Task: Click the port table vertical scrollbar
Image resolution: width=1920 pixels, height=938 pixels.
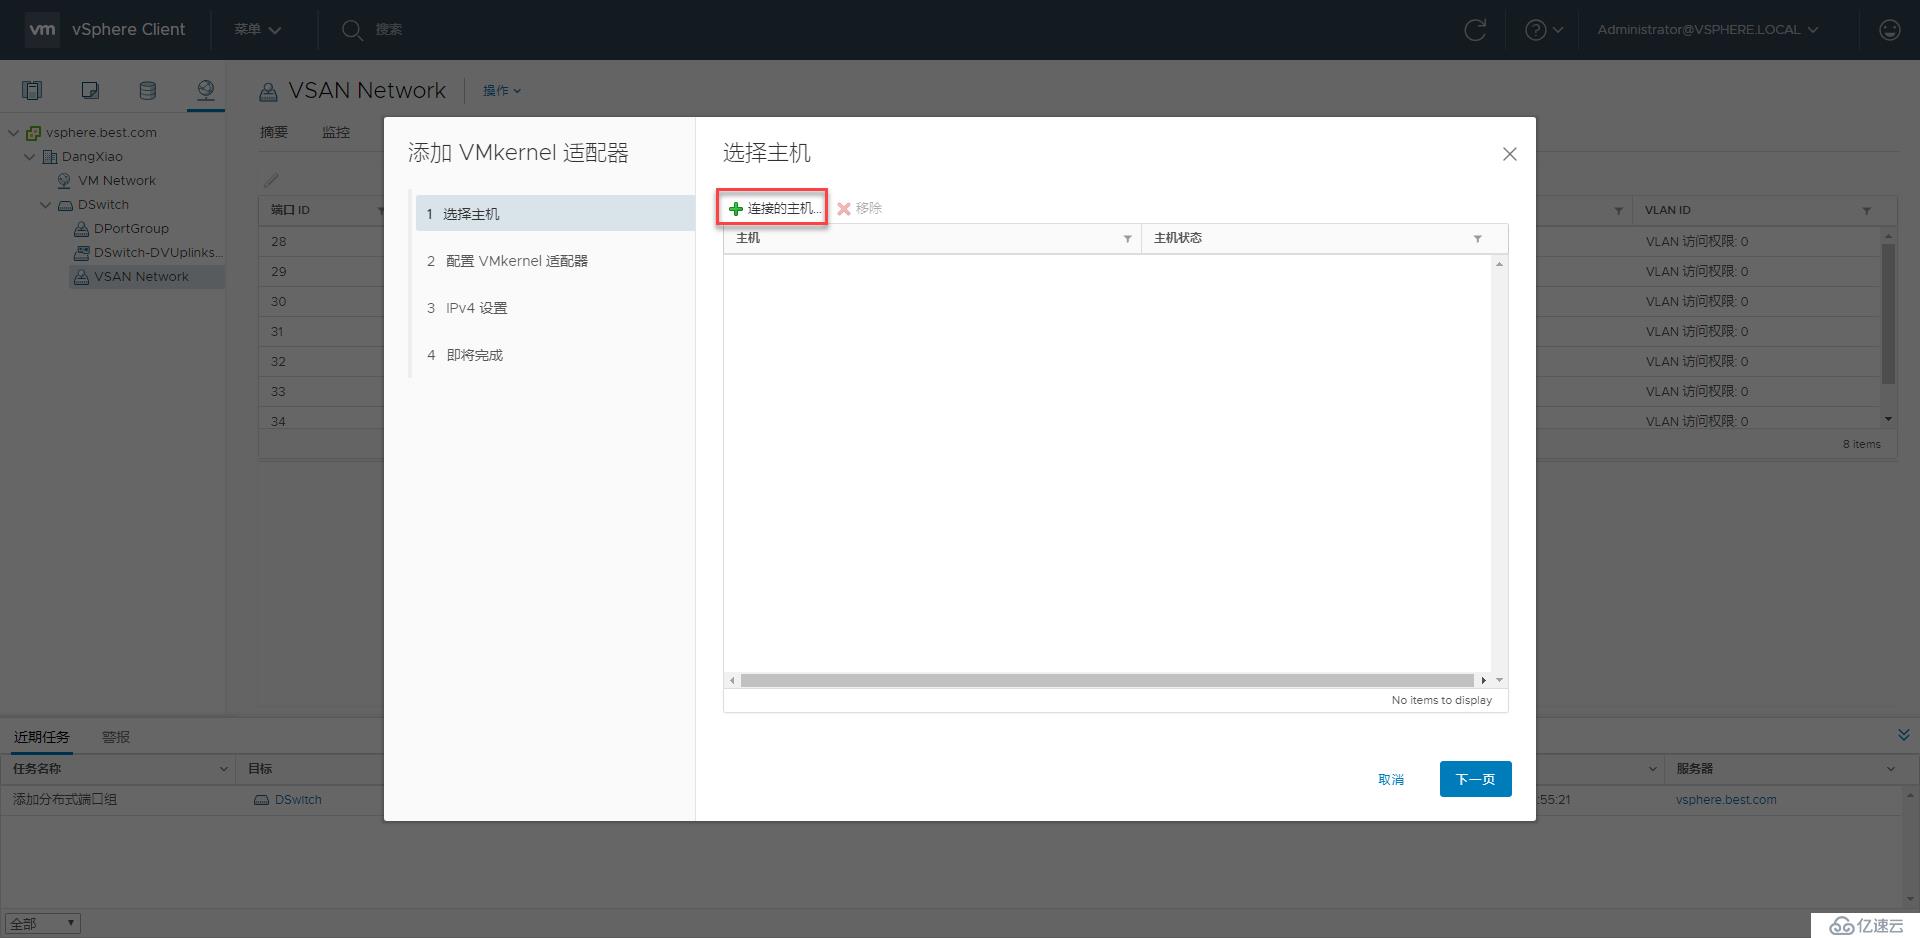Action: coord(1888,314)
